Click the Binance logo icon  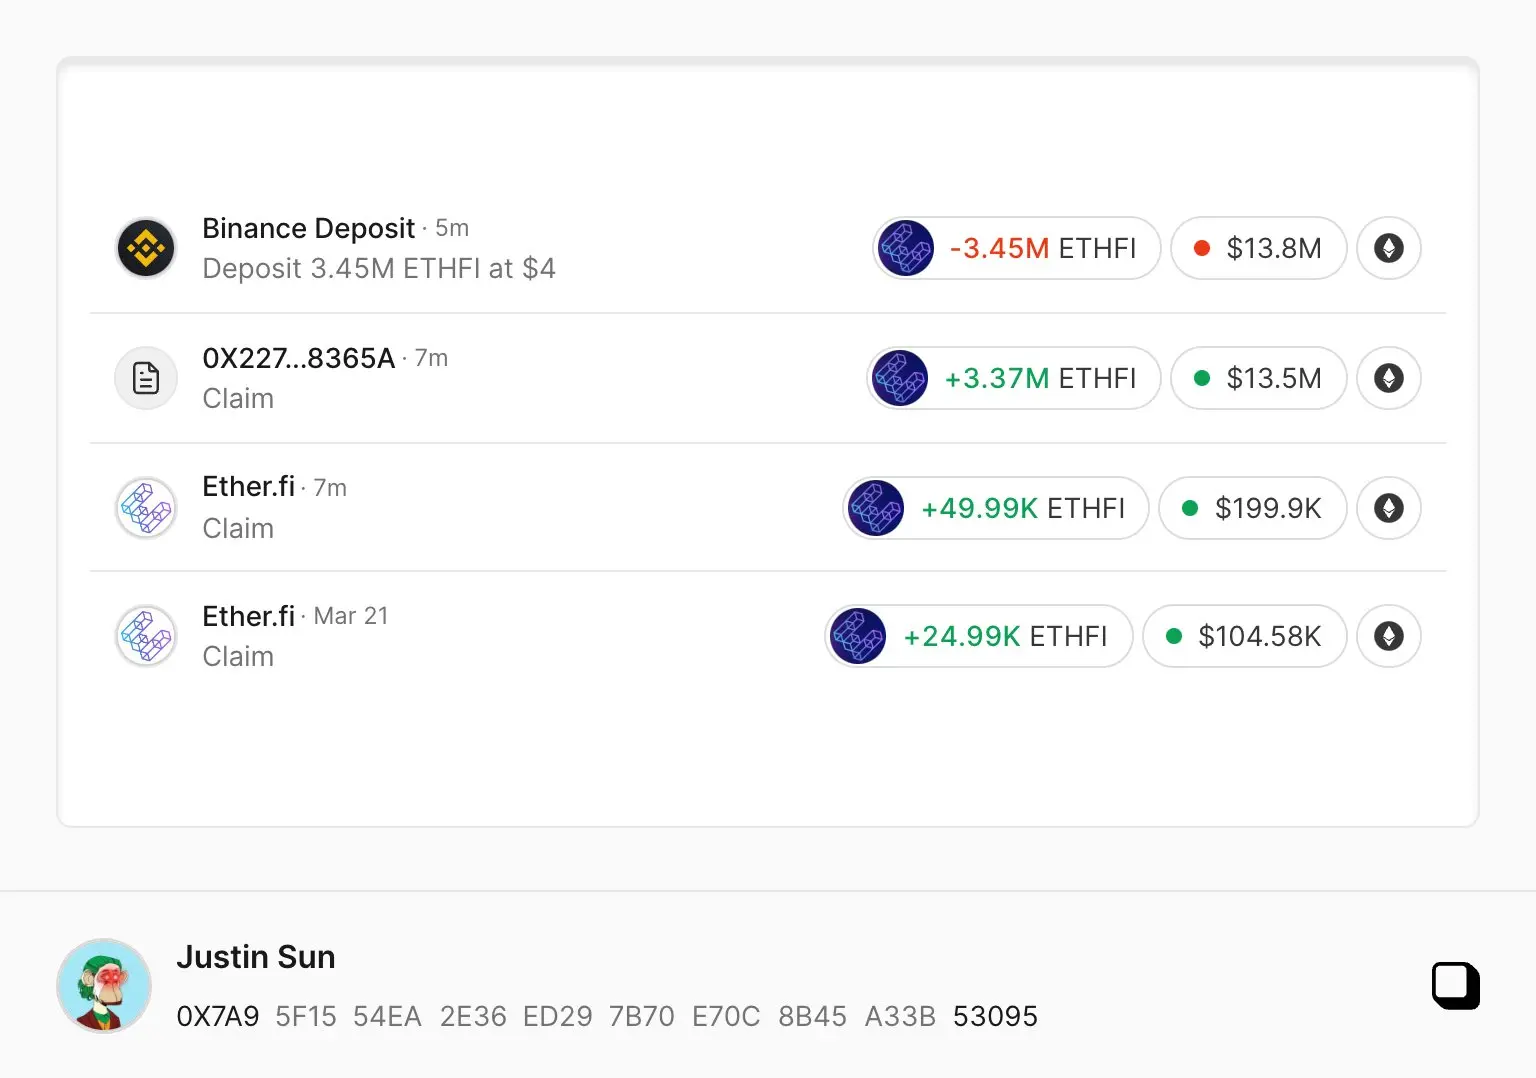tap(146, 248)
